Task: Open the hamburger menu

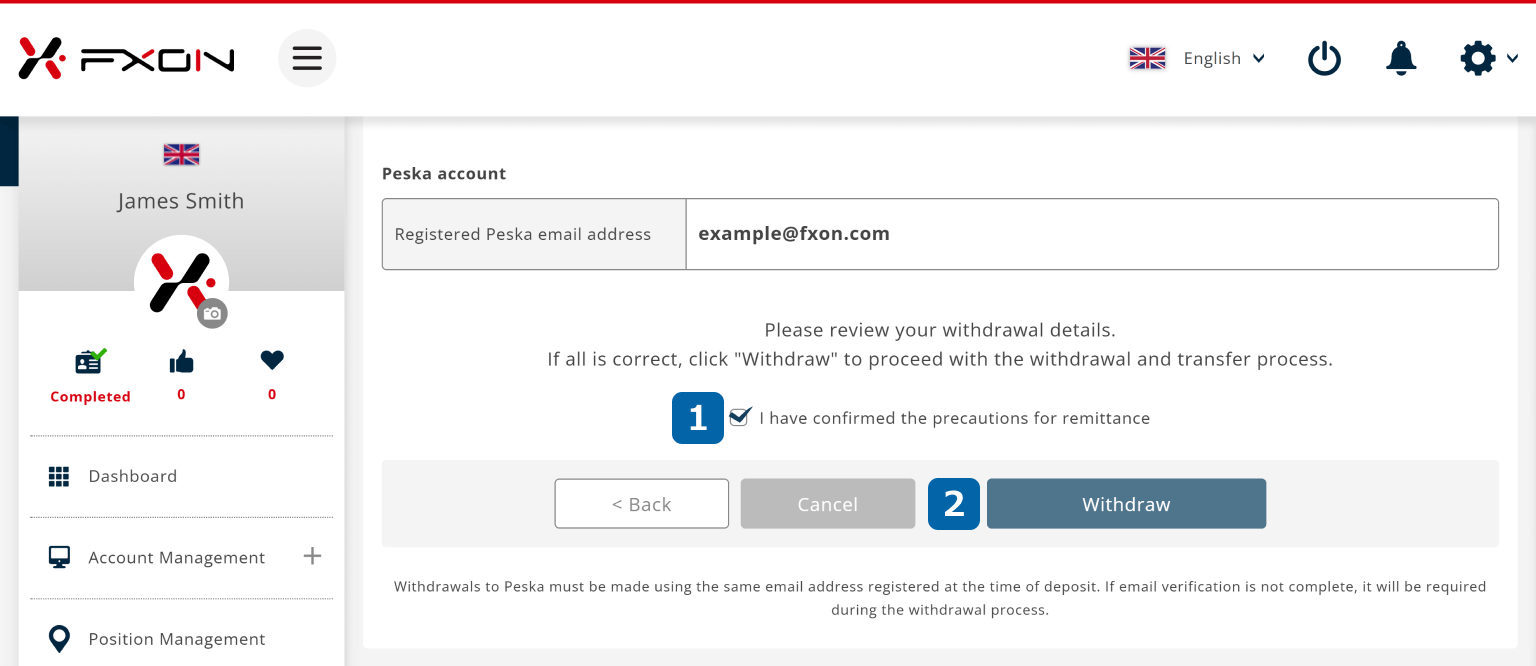Action: pyautogui.click(x=307, y=58)
